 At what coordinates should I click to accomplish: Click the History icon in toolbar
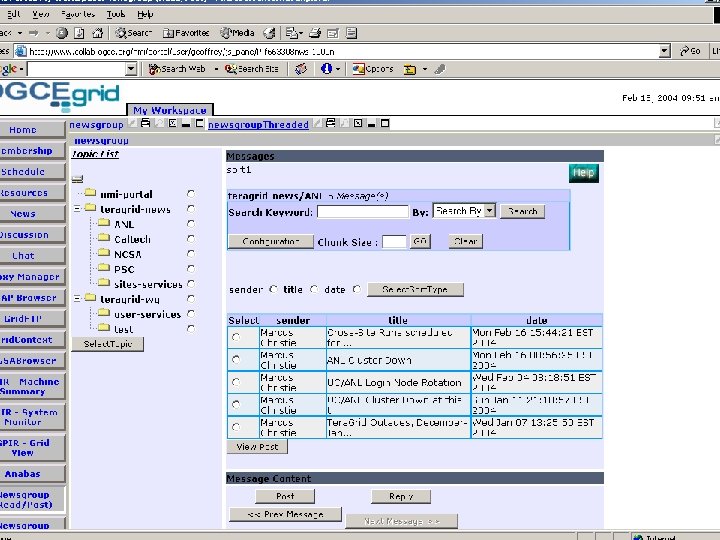(270, 33)
